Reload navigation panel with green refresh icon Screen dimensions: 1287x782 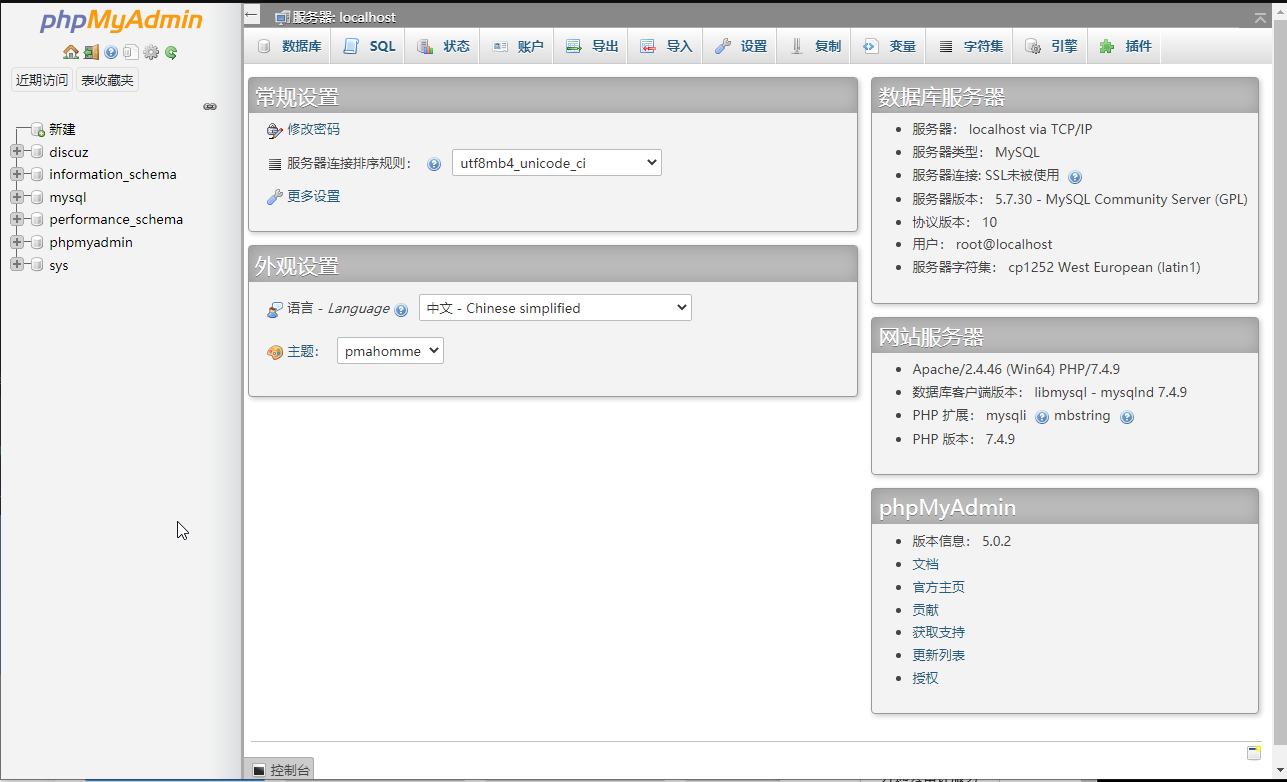coord(171,52)
